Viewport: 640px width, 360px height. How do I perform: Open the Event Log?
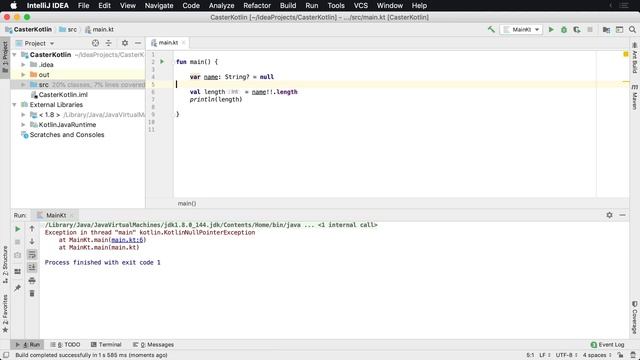click(607, 344)
